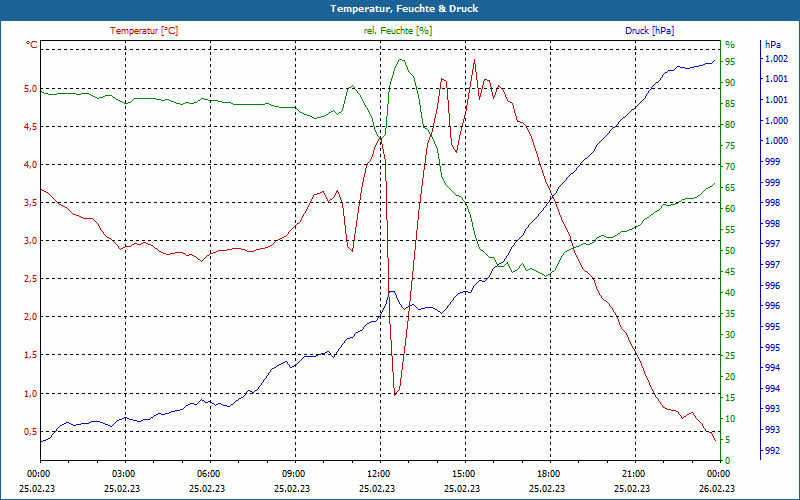Viewport: 800px width, 500px height.
Task: Click the 18:00 time label
Action: pos(548,473)
